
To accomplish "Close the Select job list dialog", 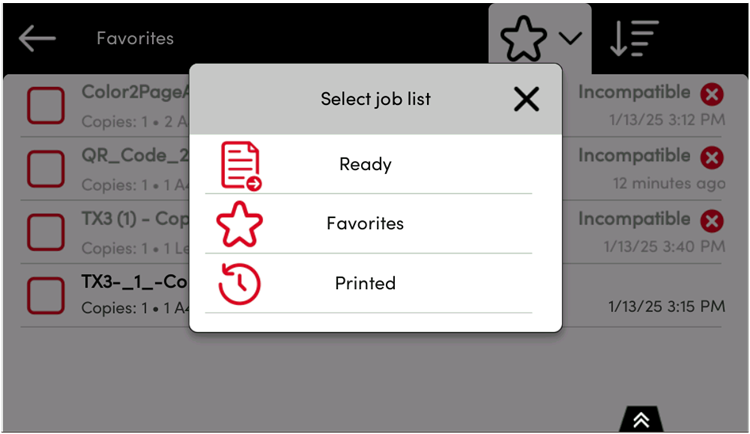I will click(x=526, y=98).
